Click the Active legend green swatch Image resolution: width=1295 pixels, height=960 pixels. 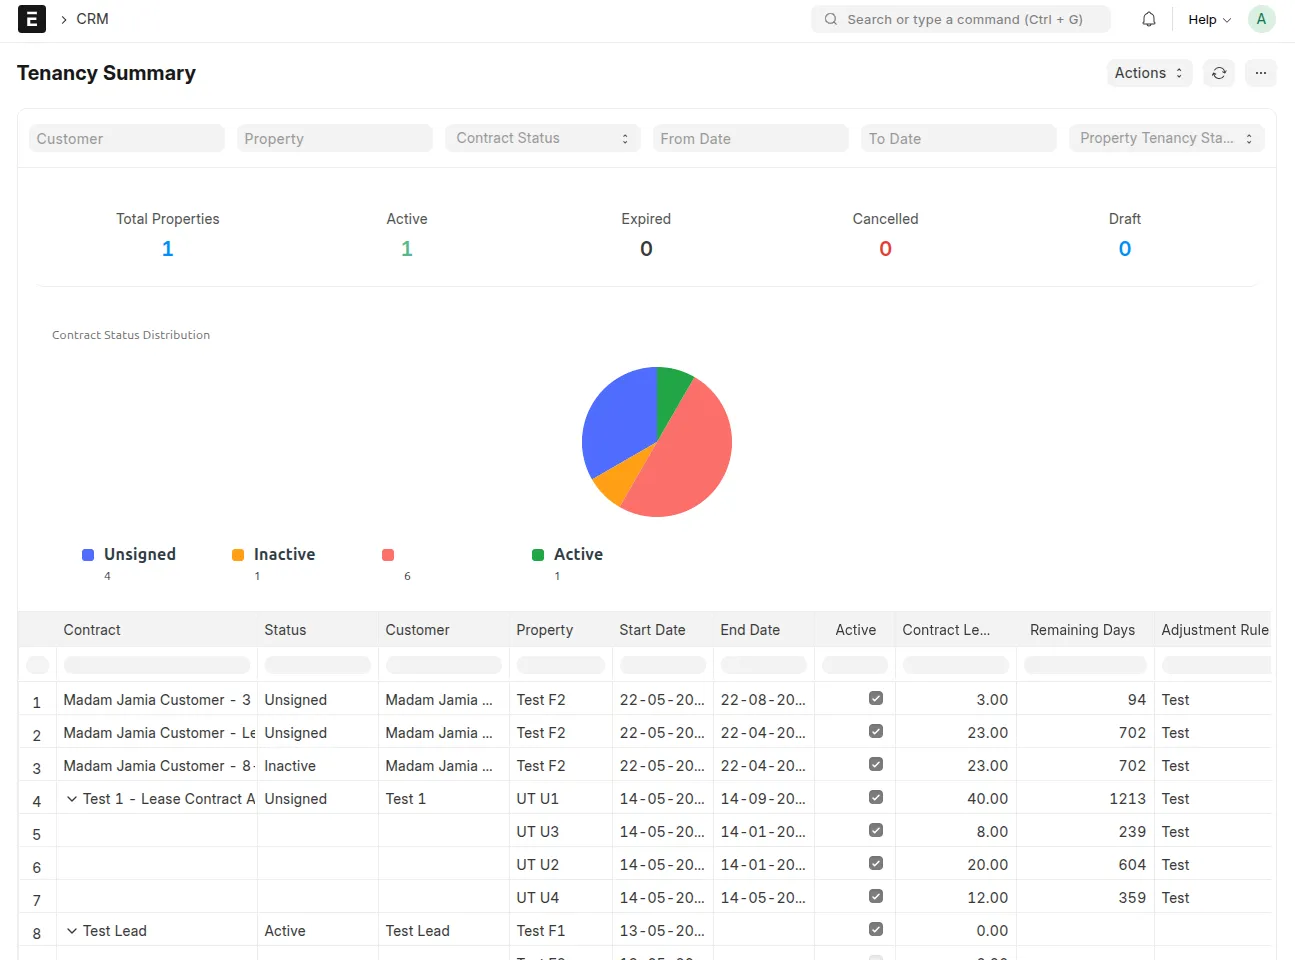pyautogui.click(x=538, y=555)
